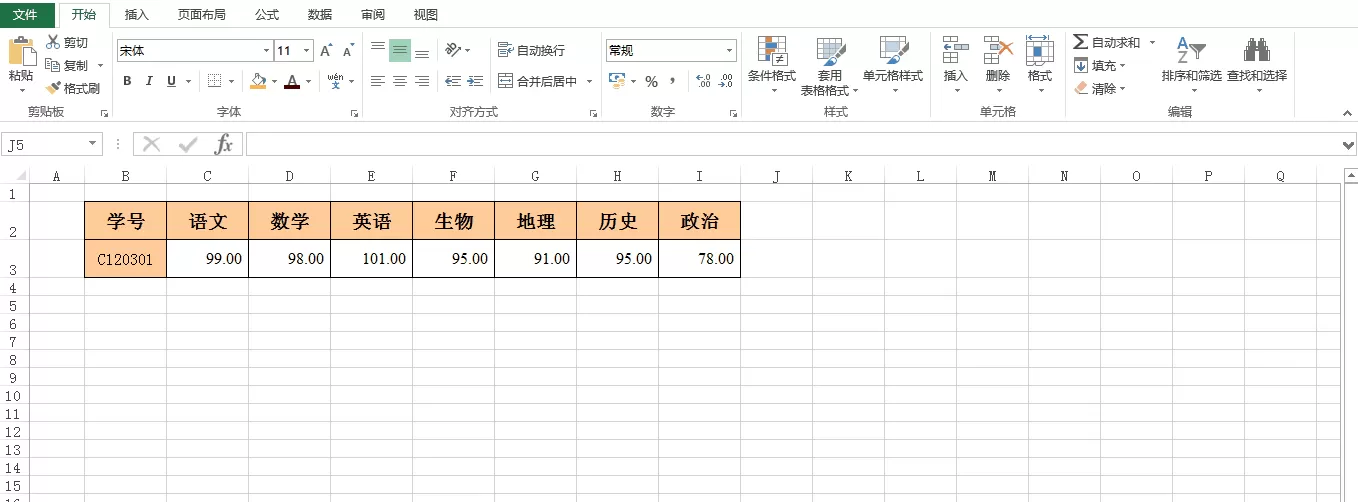Apply comma style number format
Screen dimensions: 1358x502
click(673, 81)
